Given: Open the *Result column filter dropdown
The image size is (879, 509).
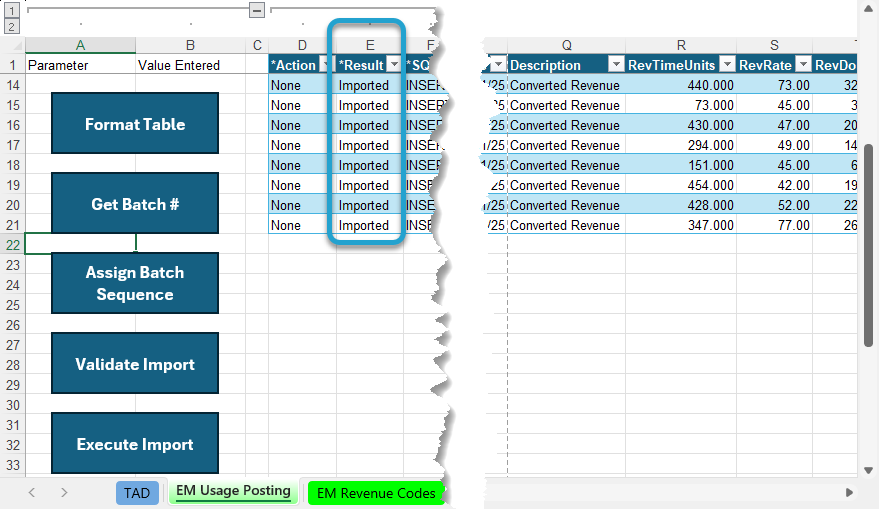Looking at the screenshot, I should pos(395,65).
